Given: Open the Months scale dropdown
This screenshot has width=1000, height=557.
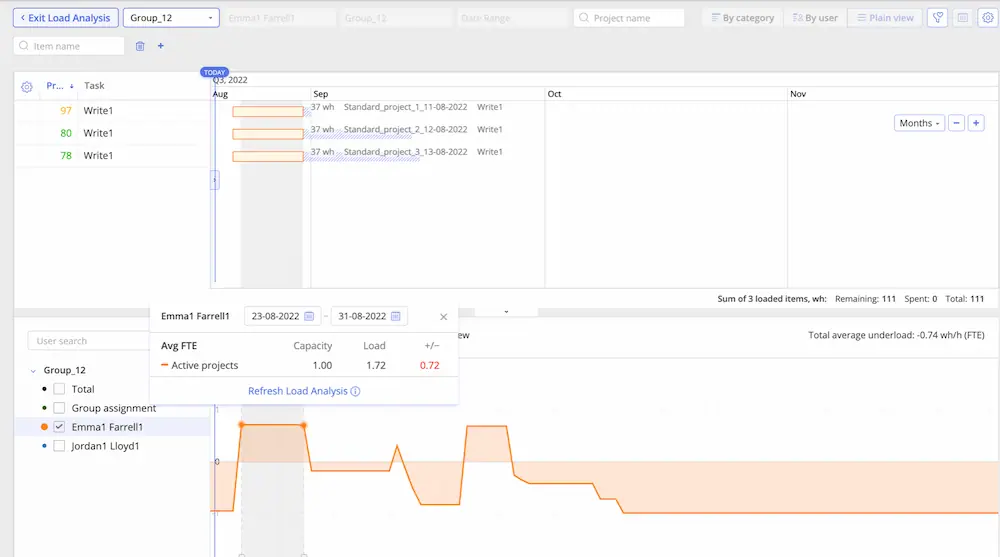Looking at the screenshot, I should point(919,123).
